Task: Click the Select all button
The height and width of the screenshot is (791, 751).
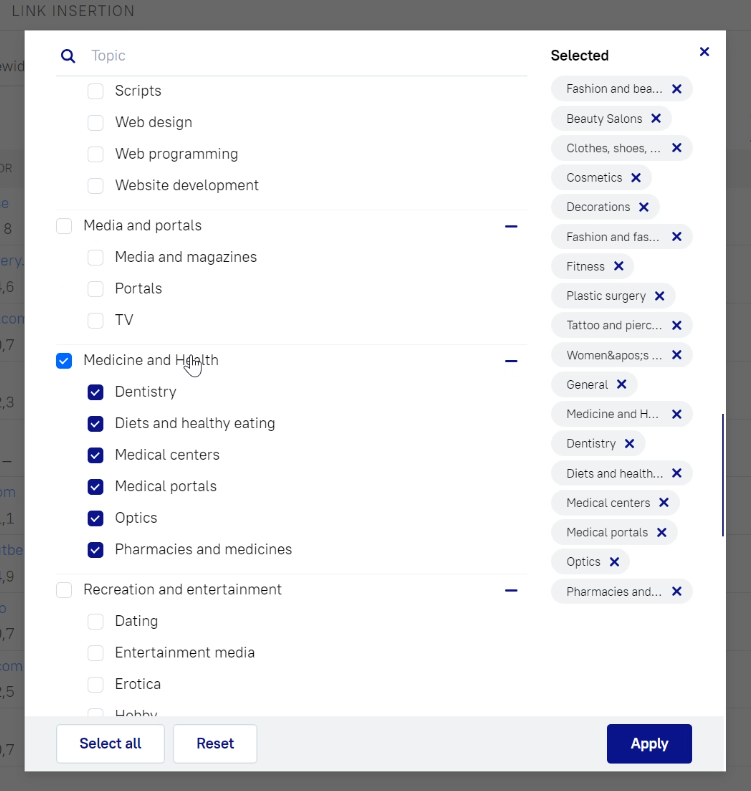Action: [110, 744]
